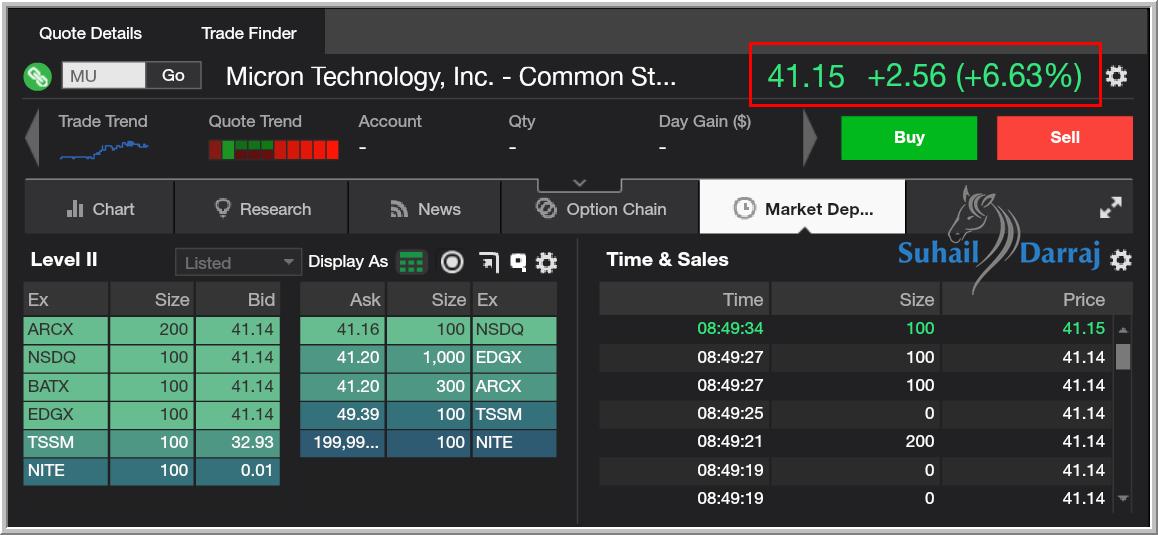Viewport: 1158px width, 535px height.
Task: Click the Level II arrow-to-corner icon
Action: pos(488,262)
